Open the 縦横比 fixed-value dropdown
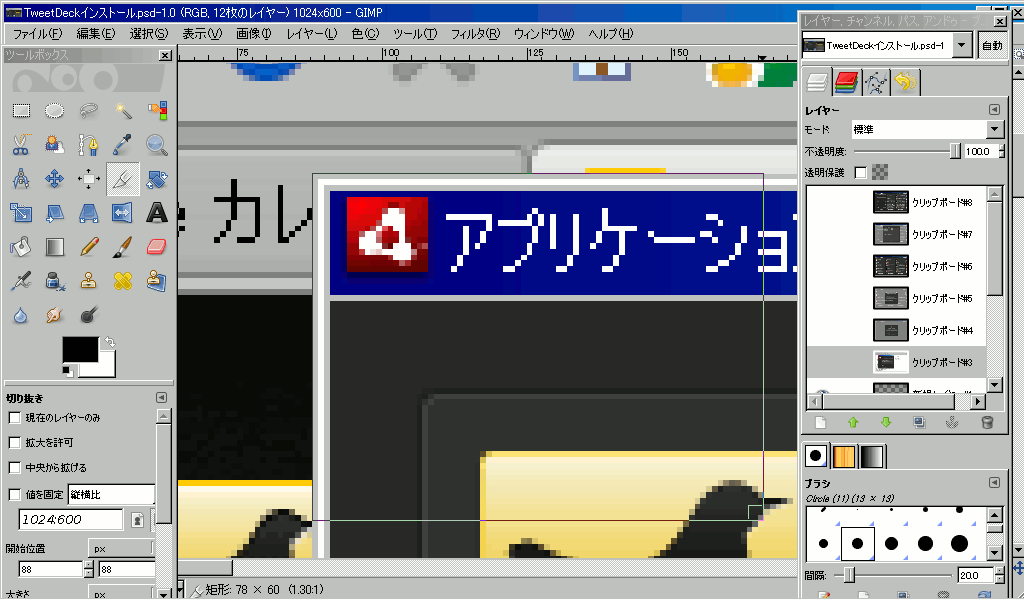 [112, 495]
